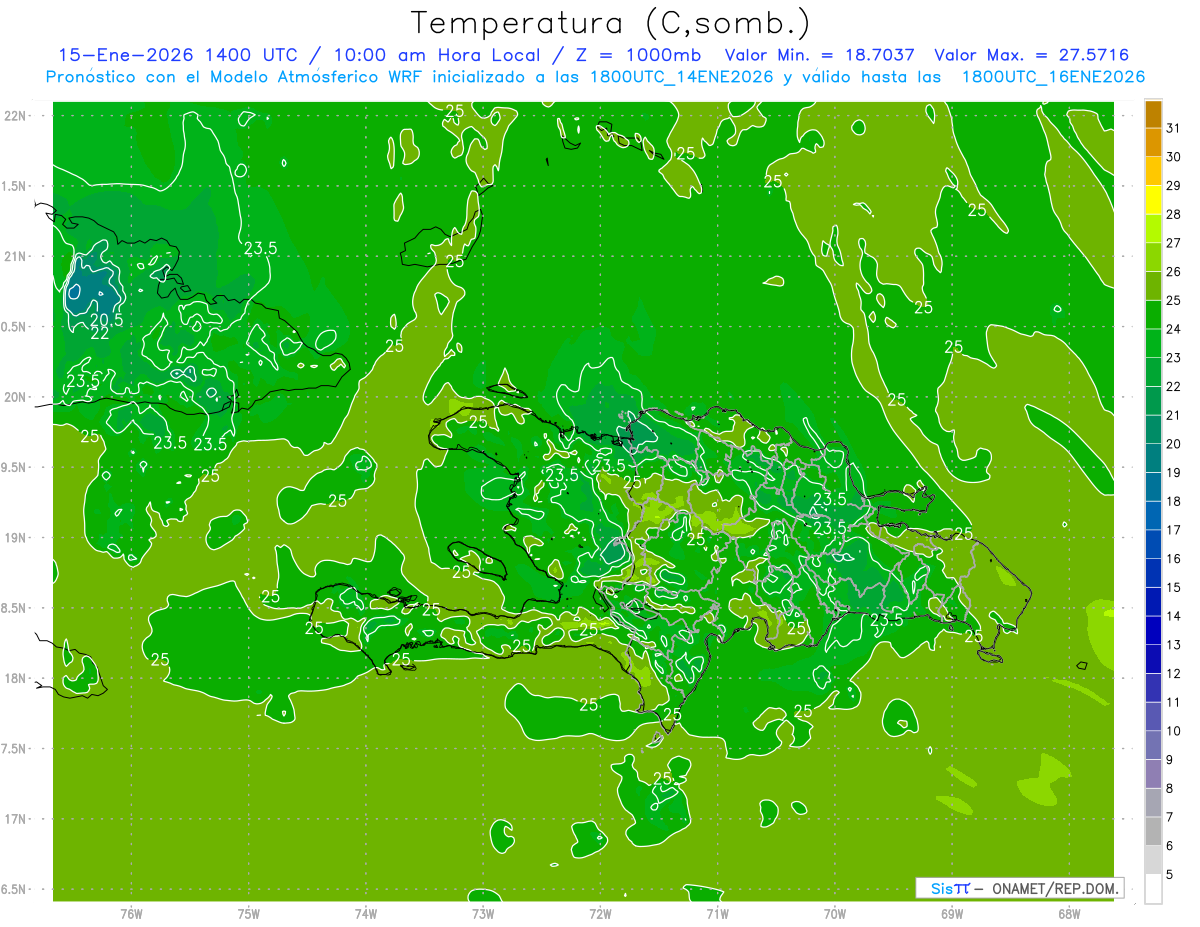Click the '72W' longitude label
1200x927 pixels.
point(600,914)
